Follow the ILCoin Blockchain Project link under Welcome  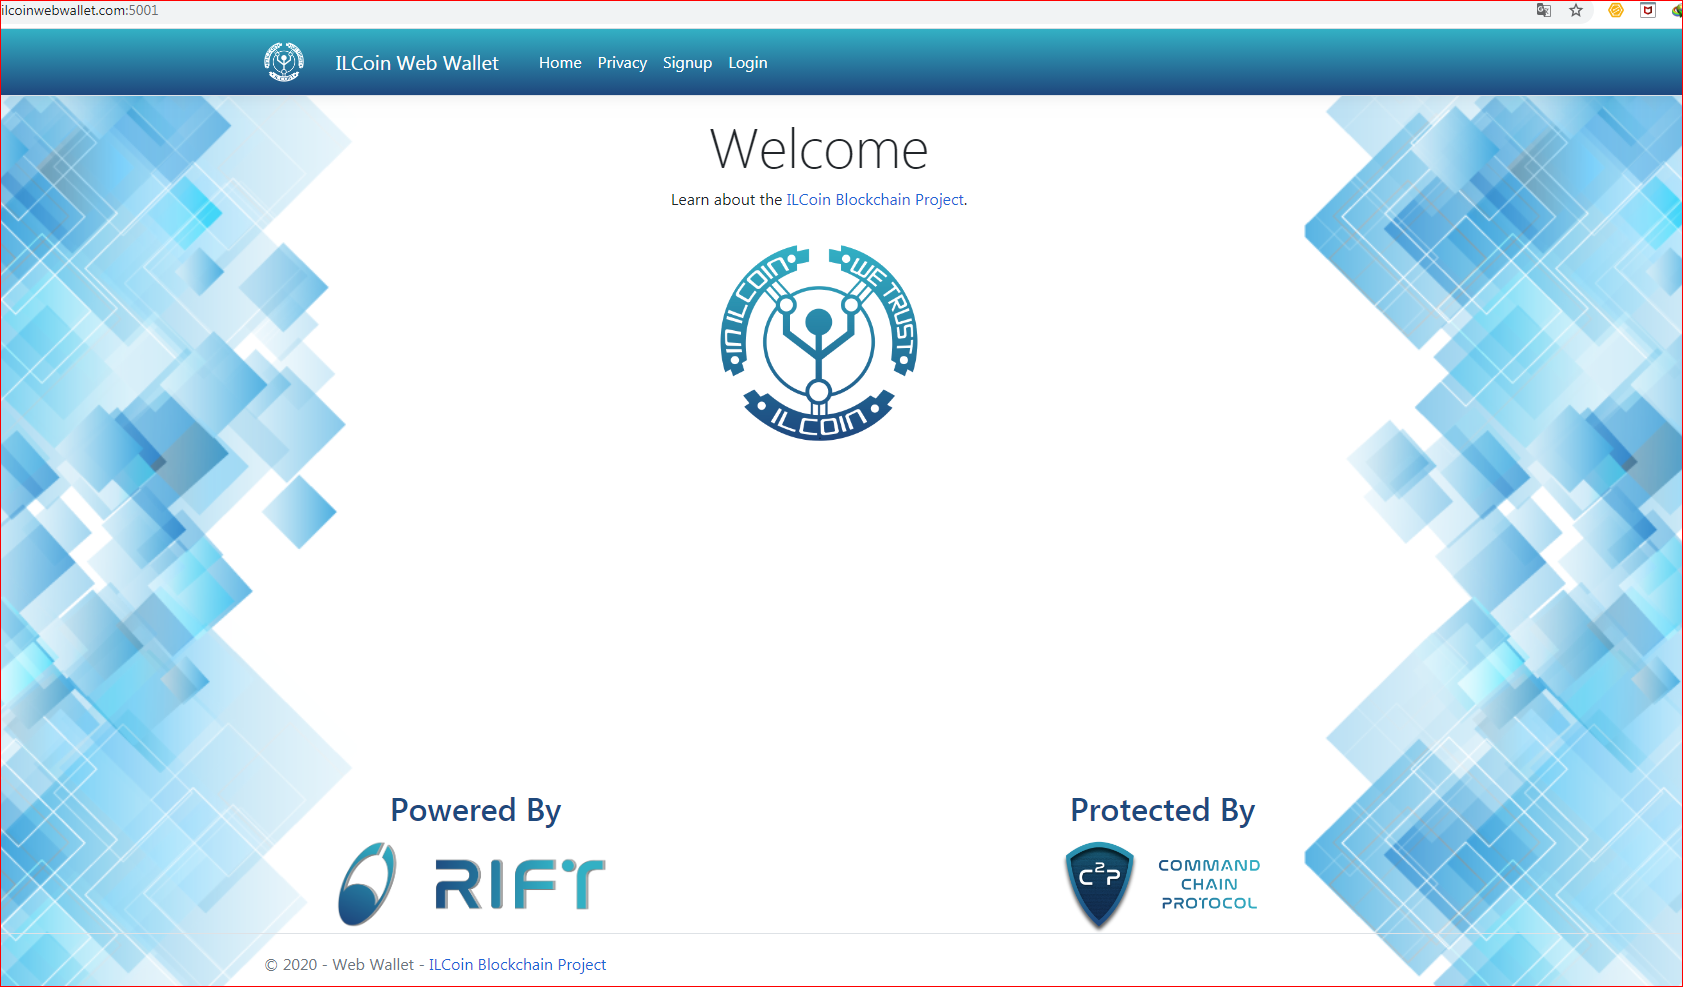[x=875, y=200]
